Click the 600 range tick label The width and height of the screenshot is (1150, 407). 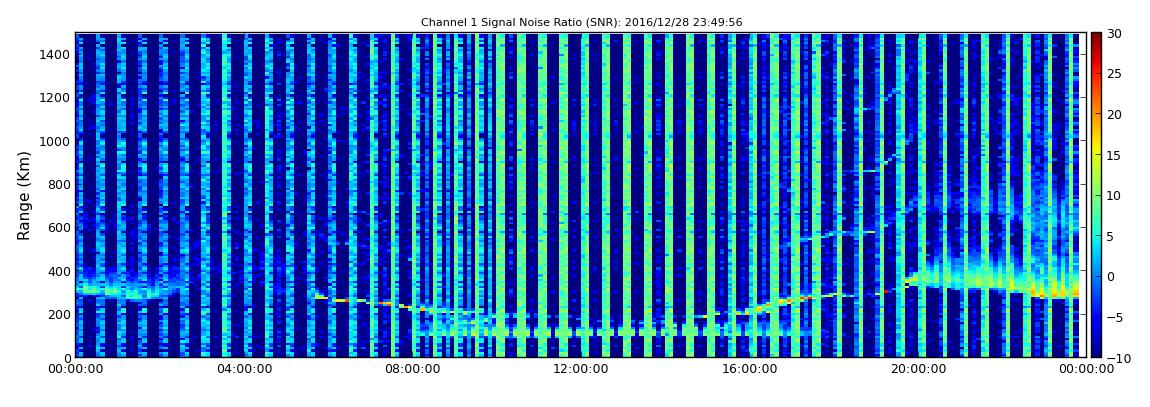tap(58, 227)
